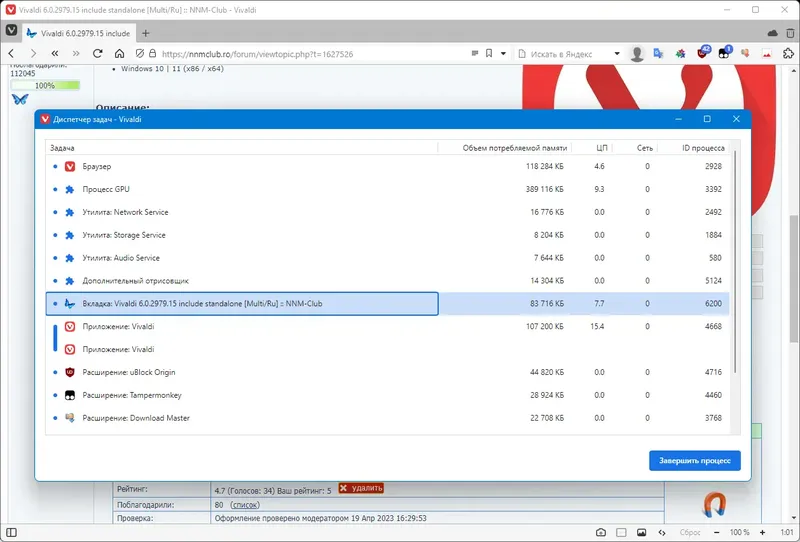Click the red chart extension icon
Viewport: 800px width, 542px height.
tap(767, 54)
